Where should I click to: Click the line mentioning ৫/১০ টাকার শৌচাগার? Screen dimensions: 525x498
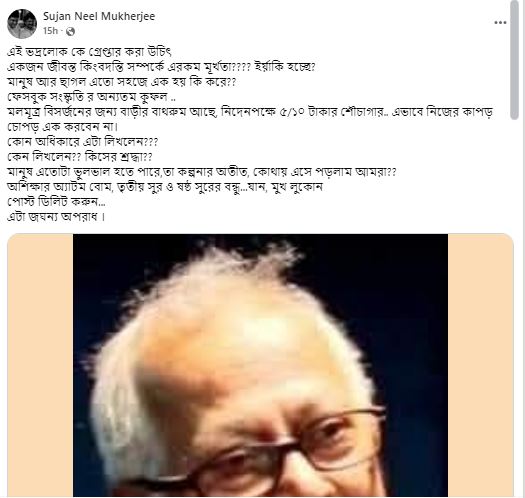(250, 112)
